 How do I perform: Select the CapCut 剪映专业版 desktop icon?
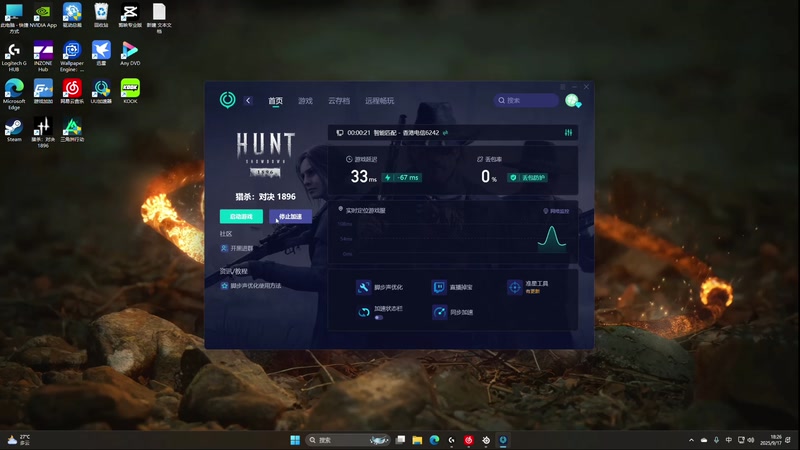point(130,15)
